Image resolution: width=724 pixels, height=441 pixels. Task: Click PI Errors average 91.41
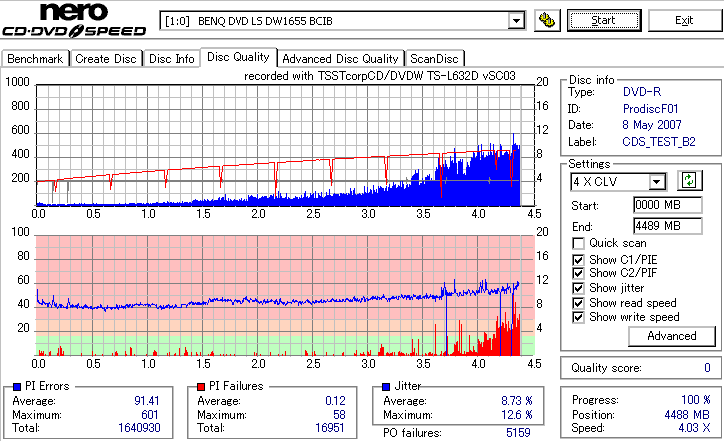point(146,401)
